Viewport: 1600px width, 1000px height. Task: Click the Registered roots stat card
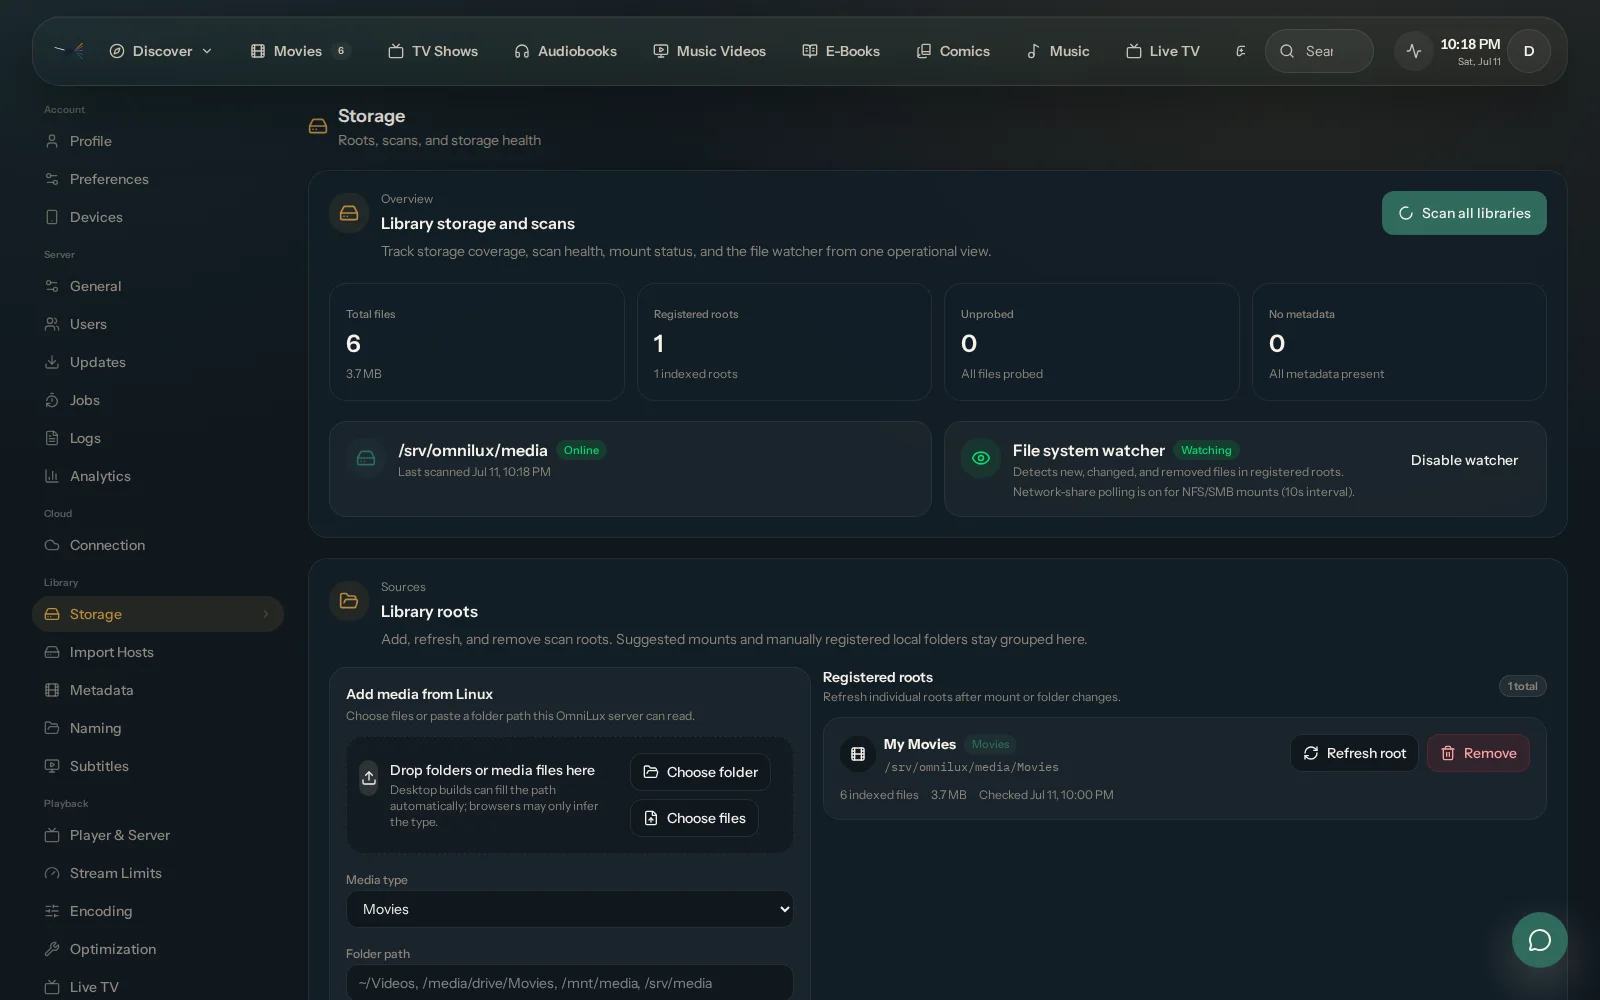(x=784, y=342)
